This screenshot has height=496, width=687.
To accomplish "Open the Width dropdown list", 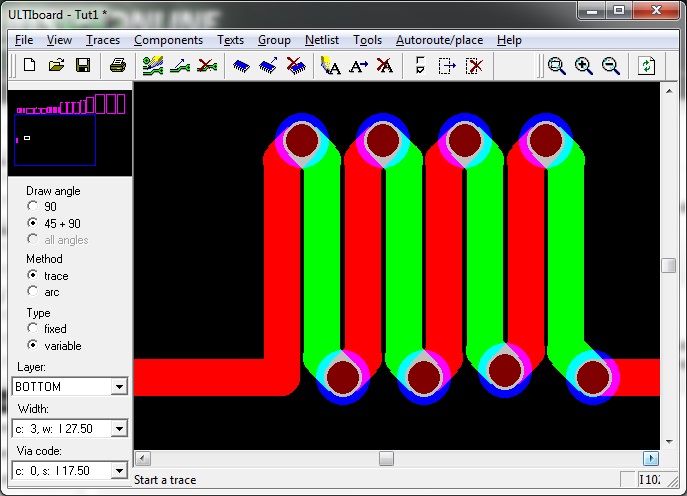I will point(120,429).
